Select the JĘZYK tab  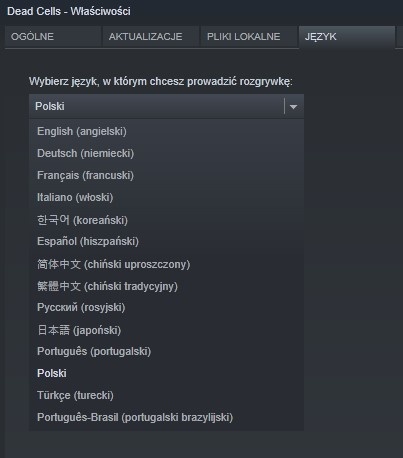[x=347, y=37]
